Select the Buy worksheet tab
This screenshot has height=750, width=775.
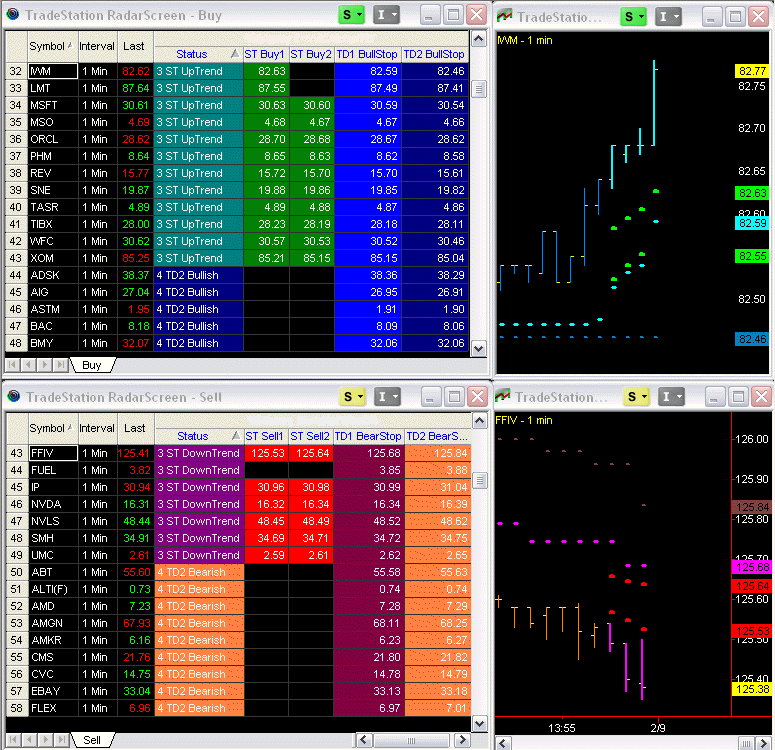pos(92,365)
